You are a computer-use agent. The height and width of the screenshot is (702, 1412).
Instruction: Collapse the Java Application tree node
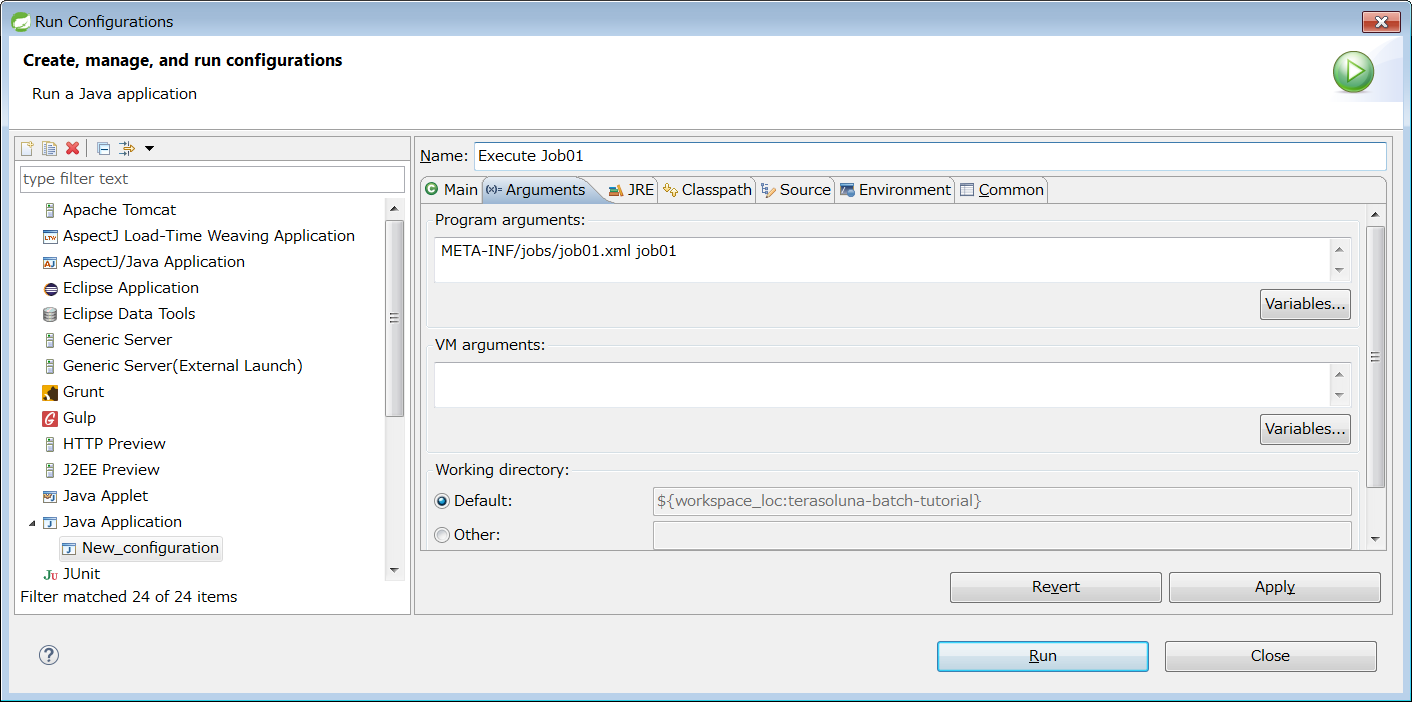[x=32, y=522]
